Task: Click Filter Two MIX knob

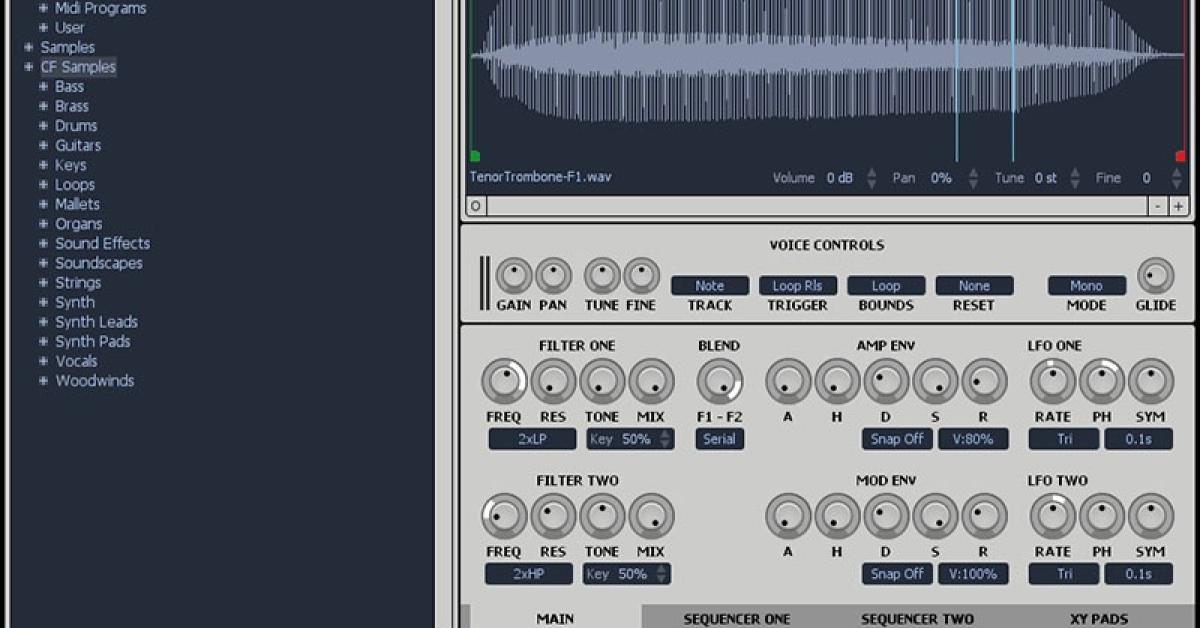Action: coord(651,516)
